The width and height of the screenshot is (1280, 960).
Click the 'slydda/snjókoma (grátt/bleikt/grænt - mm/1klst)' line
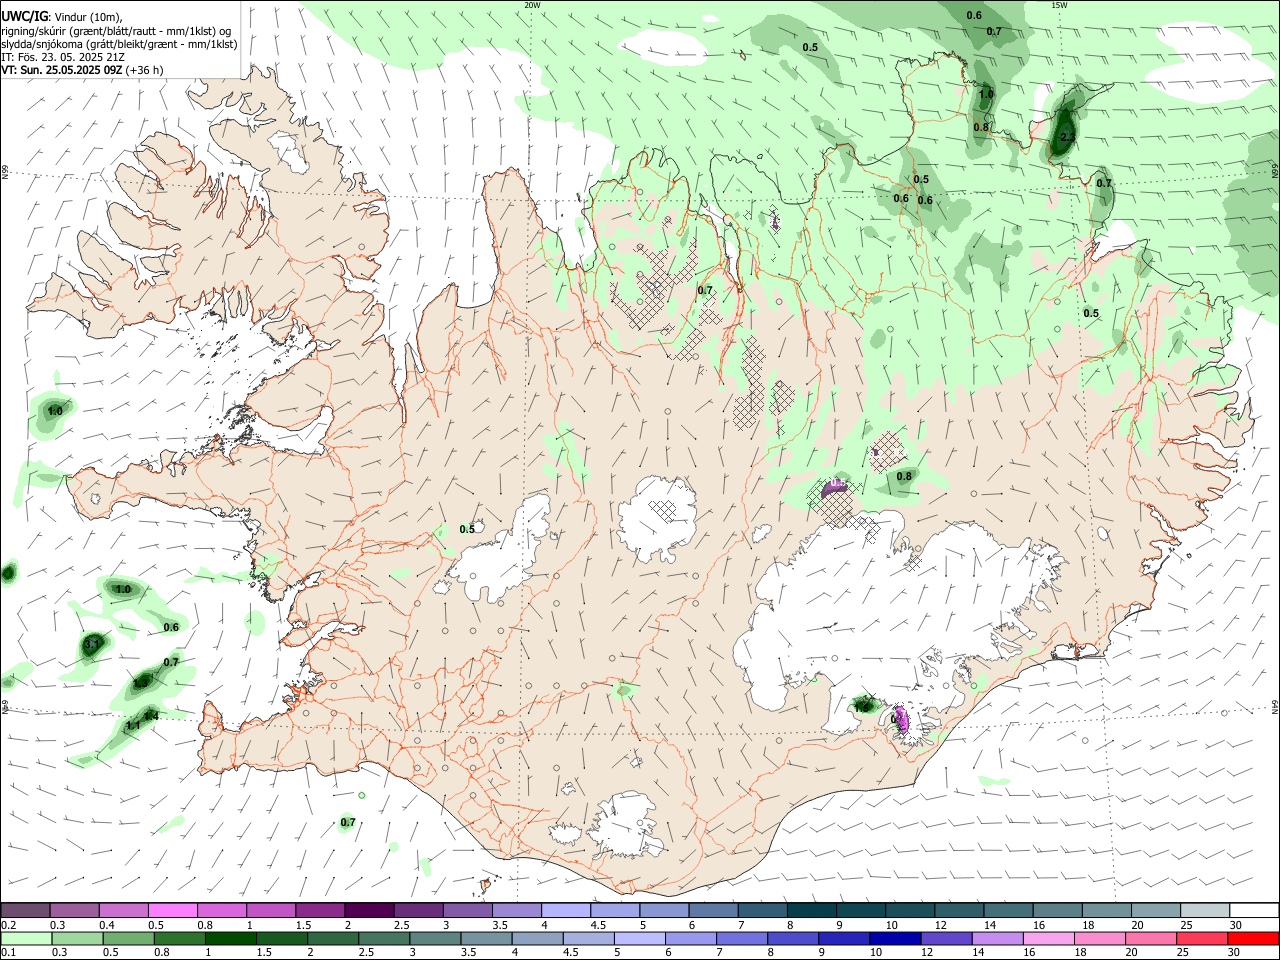(119, 44)
